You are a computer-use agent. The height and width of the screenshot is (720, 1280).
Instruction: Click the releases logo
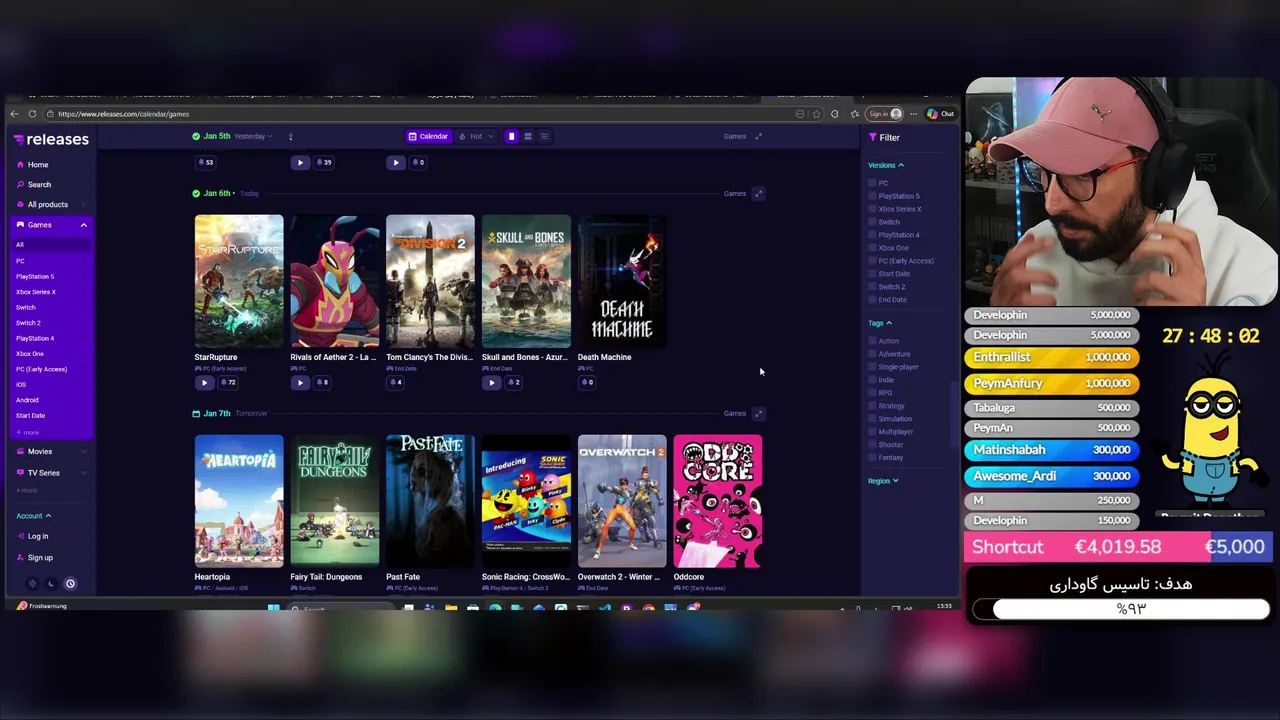click(x=52, y=140)
